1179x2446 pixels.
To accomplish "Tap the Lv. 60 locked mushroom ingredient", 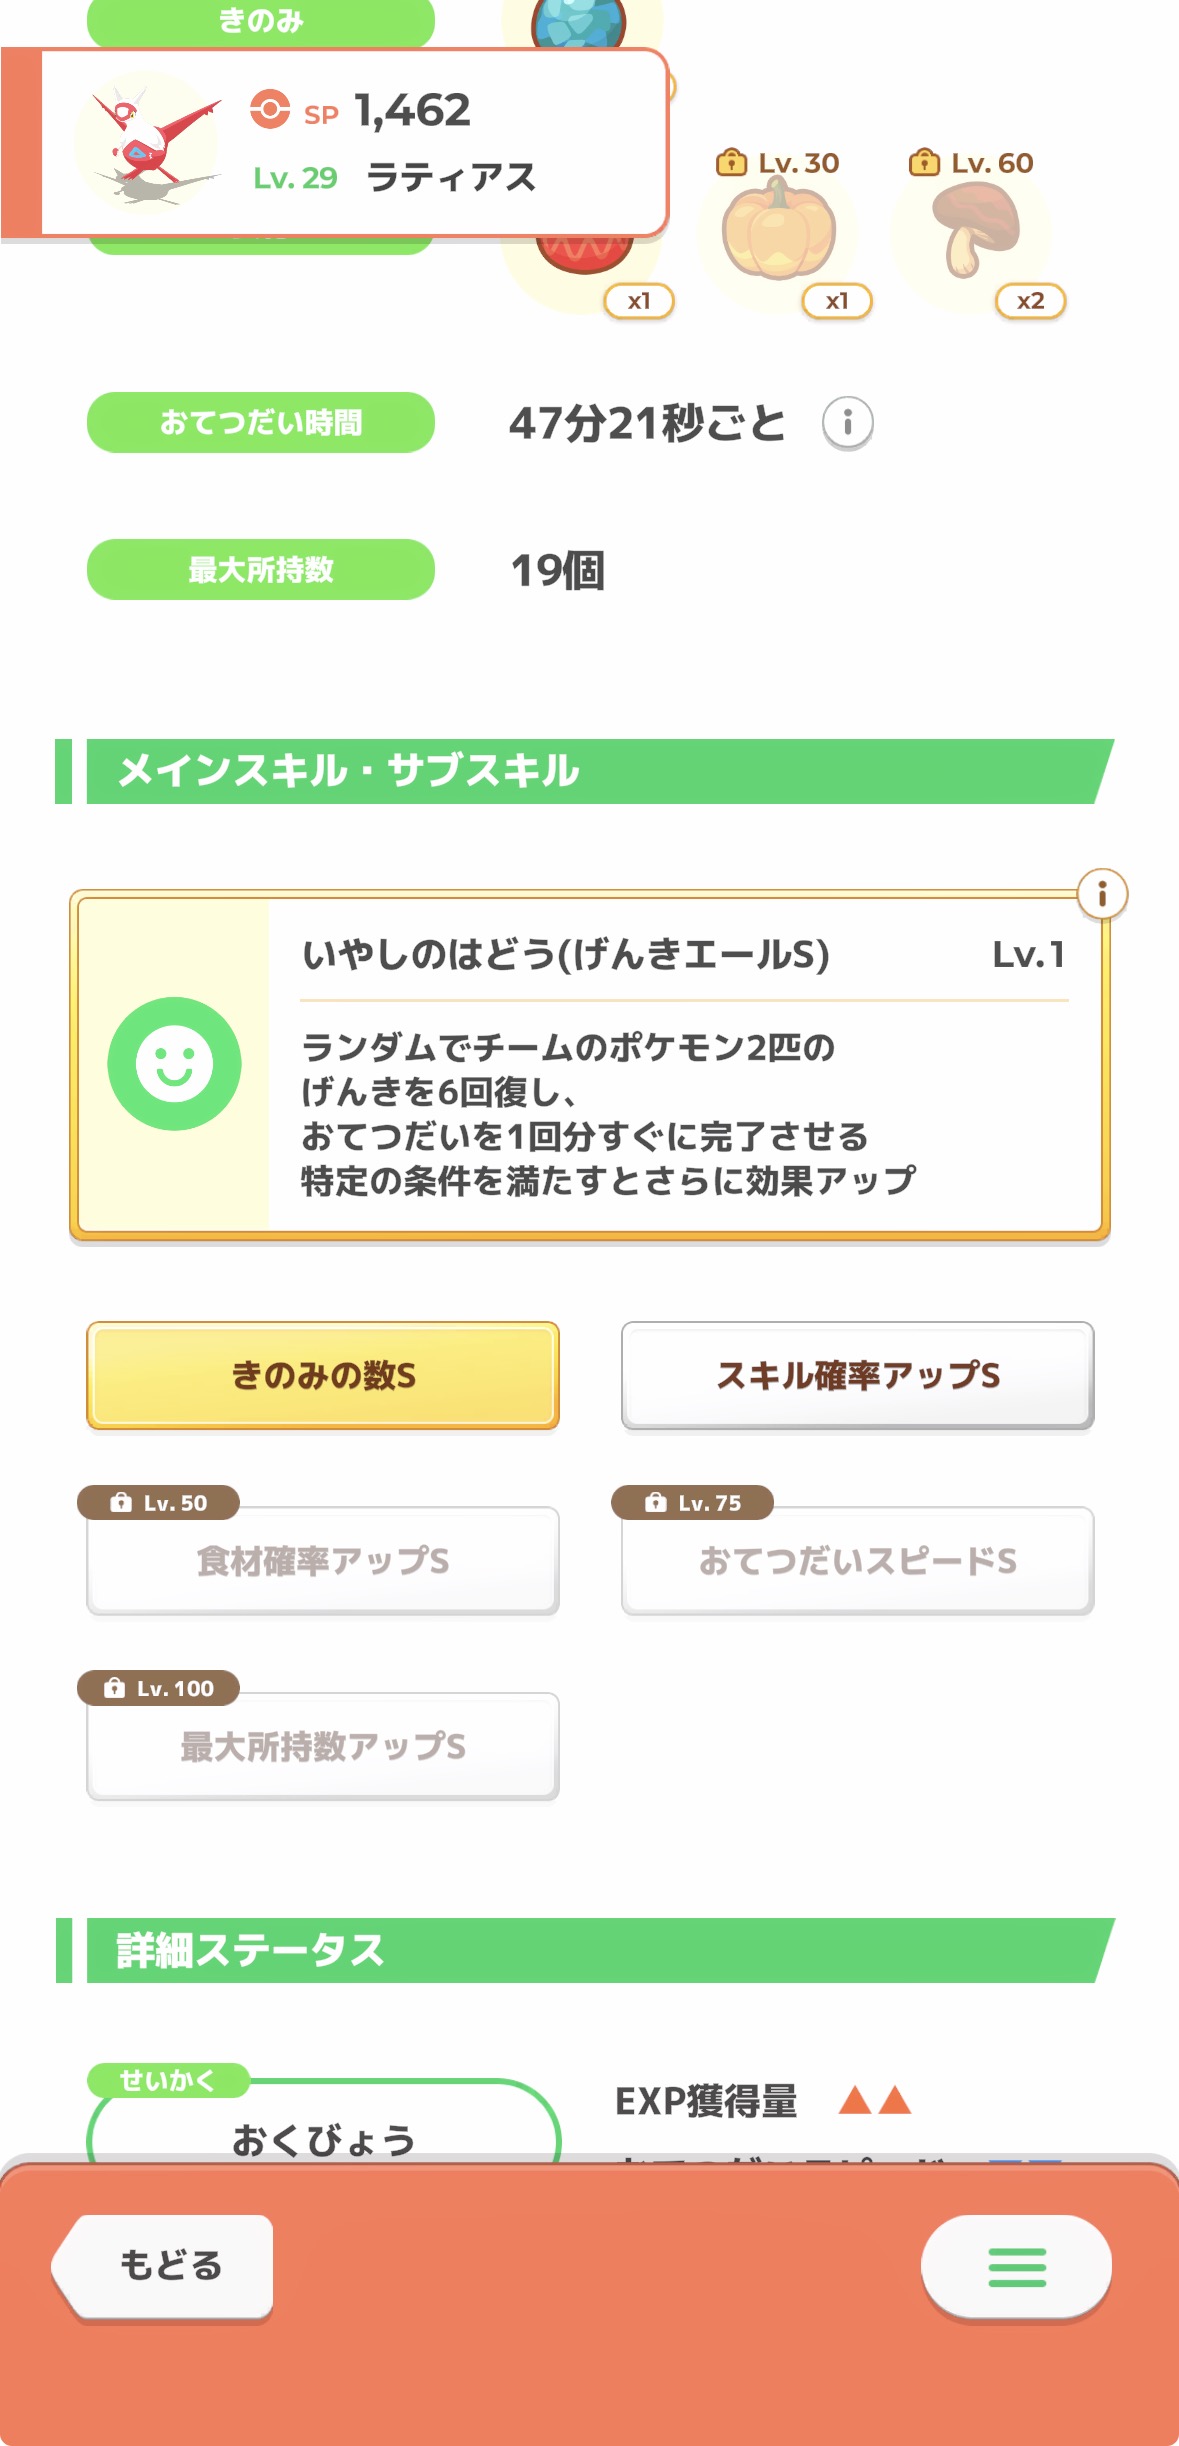I will 972,234.
